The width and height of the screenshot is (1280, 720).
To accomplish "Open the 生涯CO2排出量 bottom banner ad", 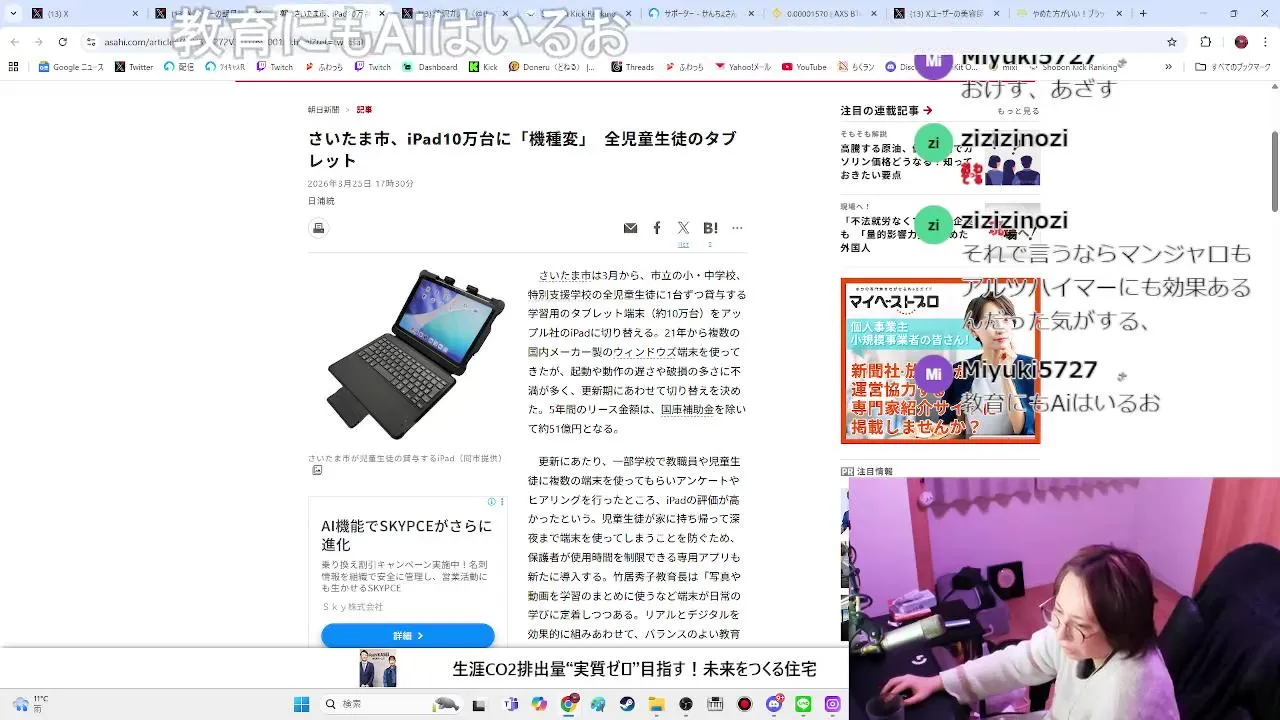I will tap(589, 669).
